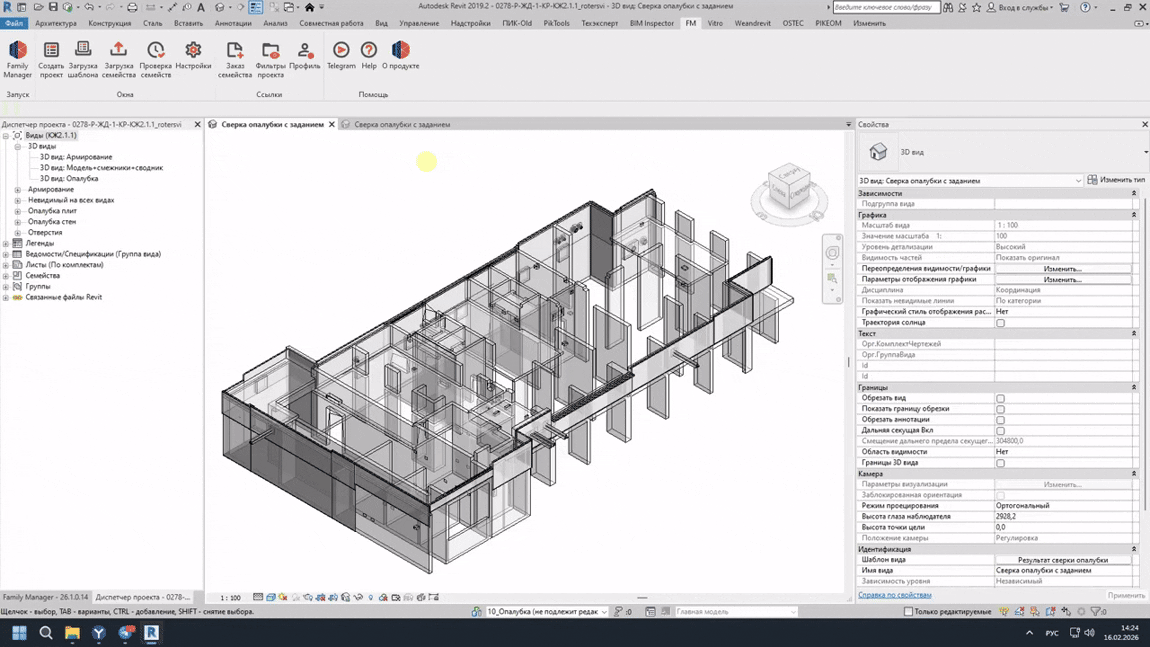This screenshot has width=1150, height=647.
Task: Switch to the Архитектура ribbon tab
Action: pos(56,23)
